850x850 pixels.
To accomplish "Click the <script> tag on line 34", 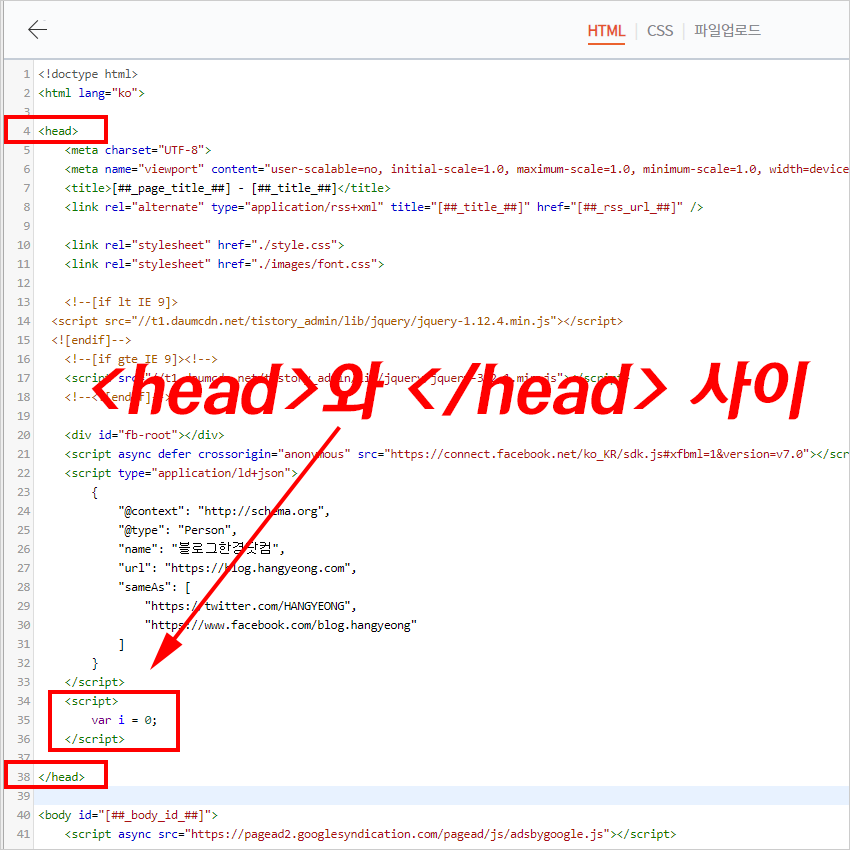I will 91,700.
